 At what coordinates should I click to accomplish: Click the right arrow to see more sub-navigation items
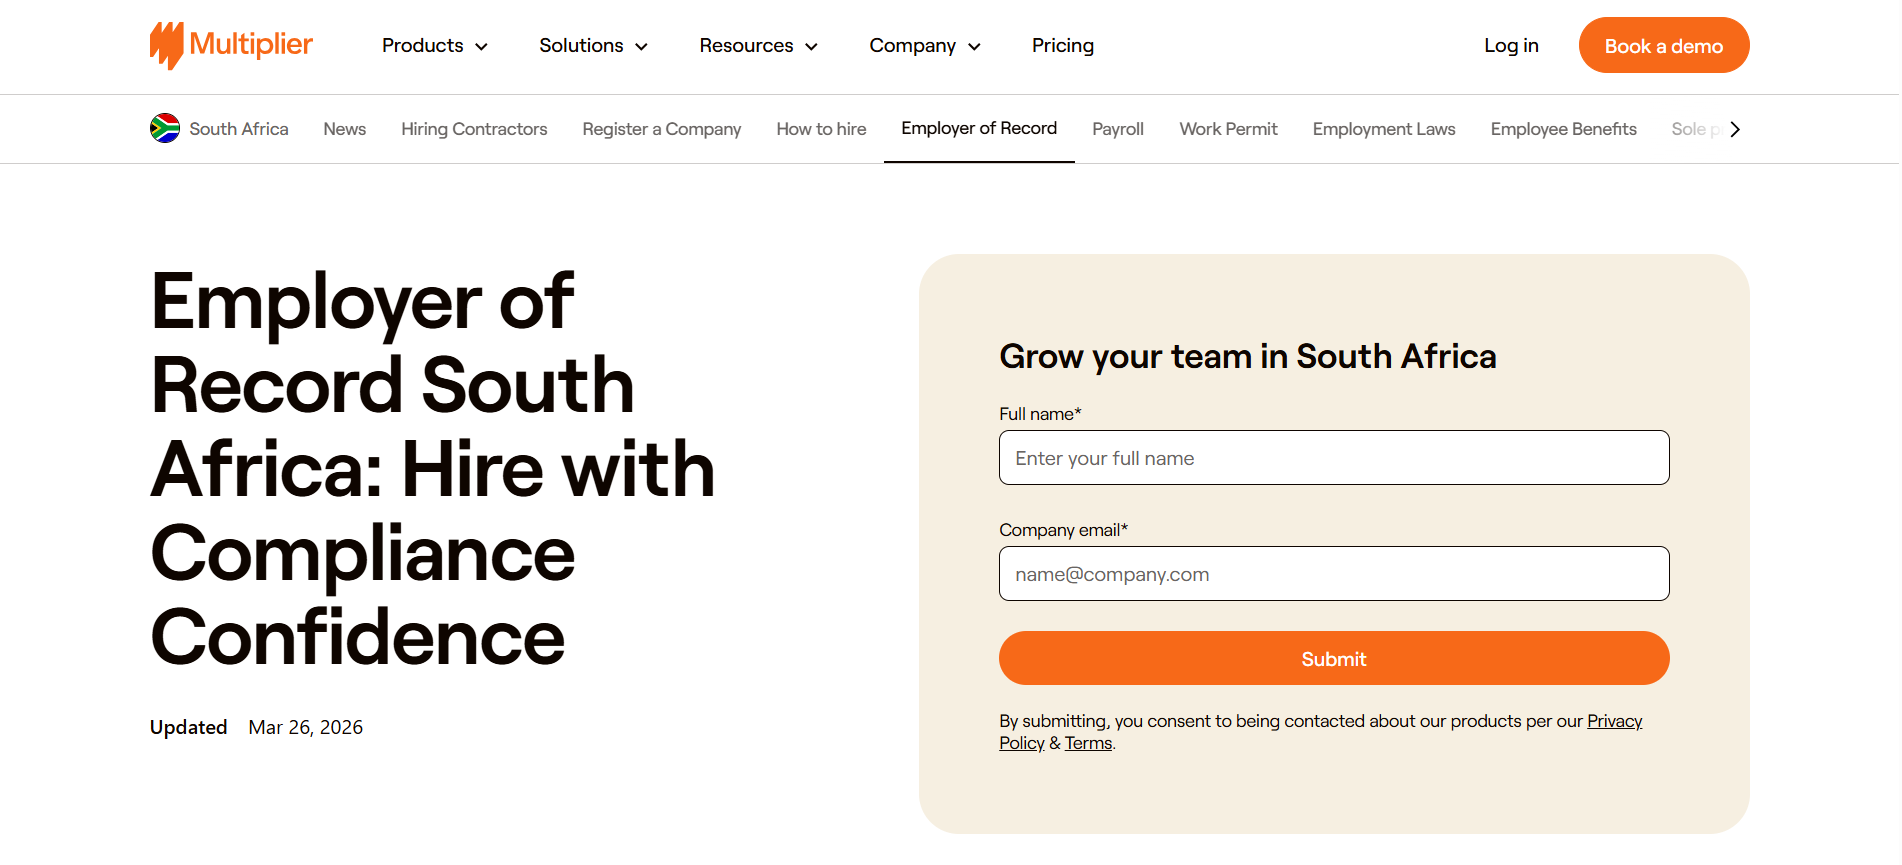pyautogui.click(x=1735, y=129)
